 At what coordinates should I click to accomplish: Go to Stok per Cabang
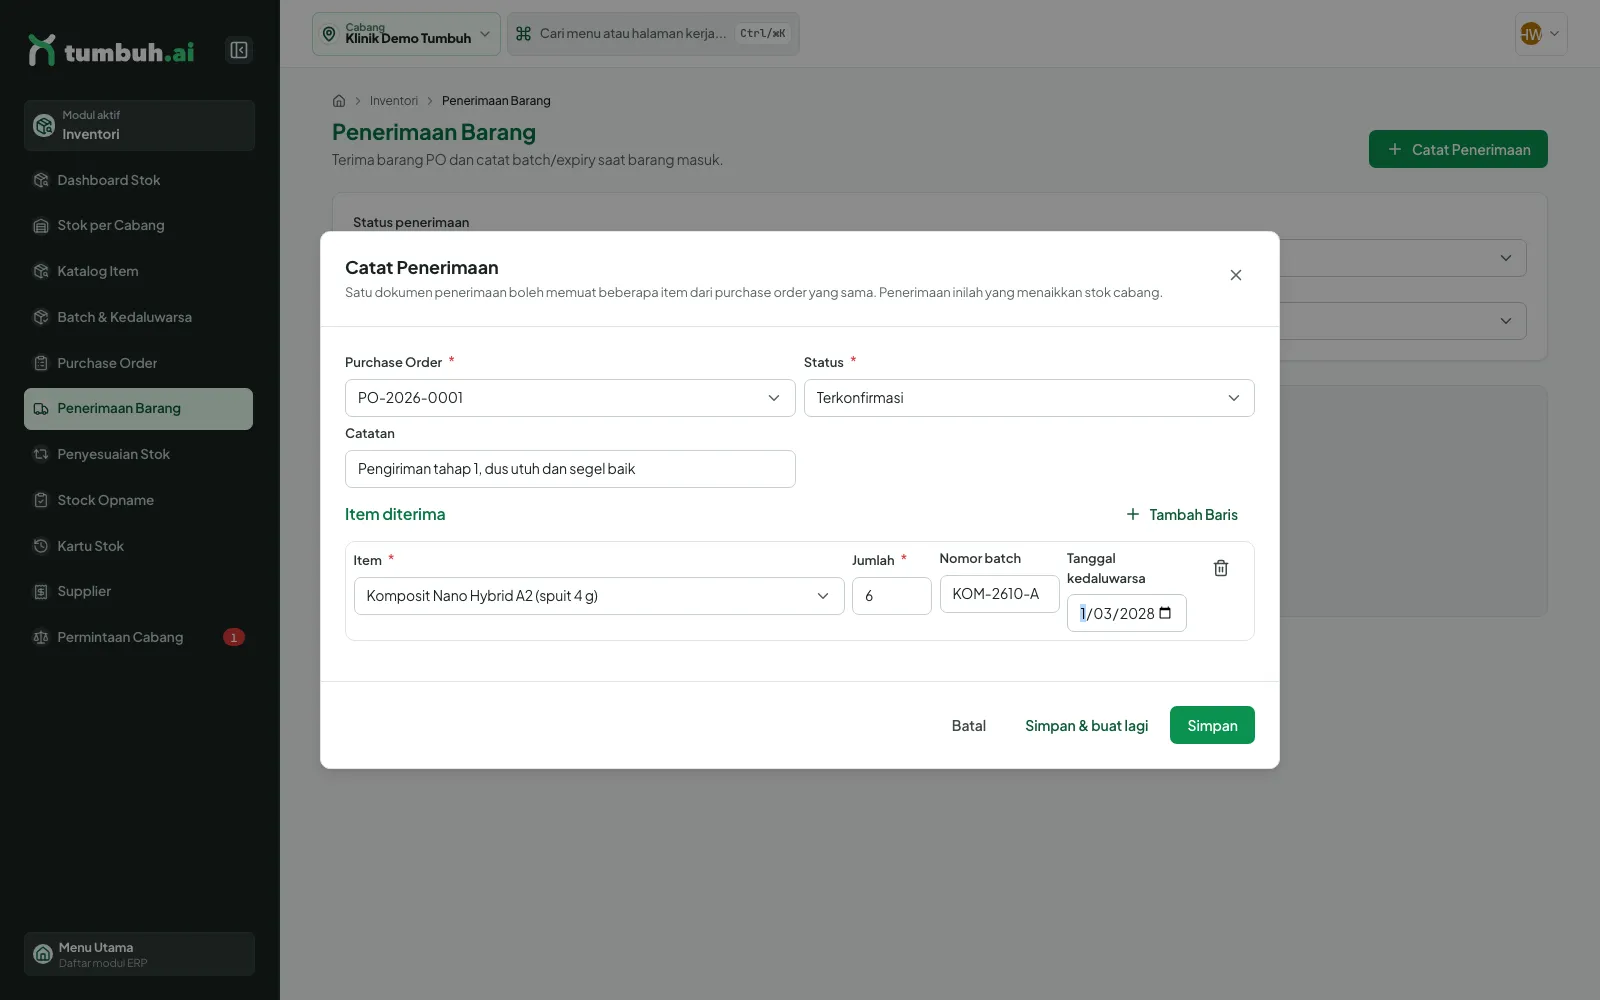pyautogui.click(x=139, y=226)
